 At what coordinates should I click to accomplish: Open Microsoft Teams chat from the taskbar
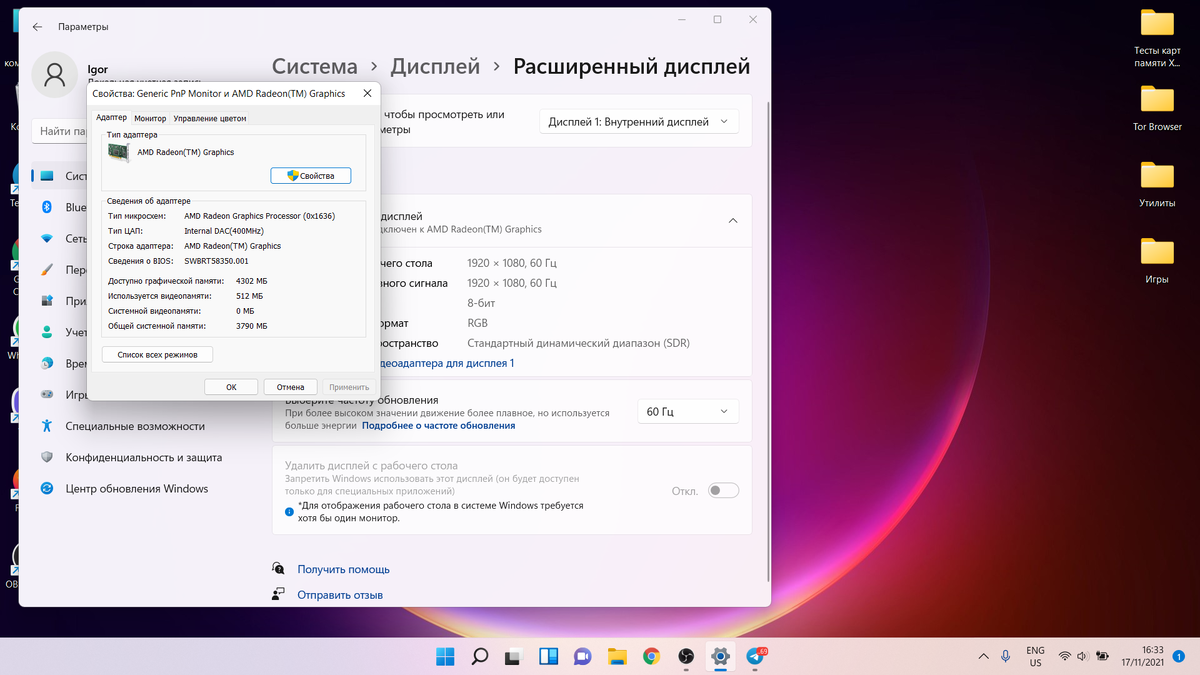click(x=583, y=657)
